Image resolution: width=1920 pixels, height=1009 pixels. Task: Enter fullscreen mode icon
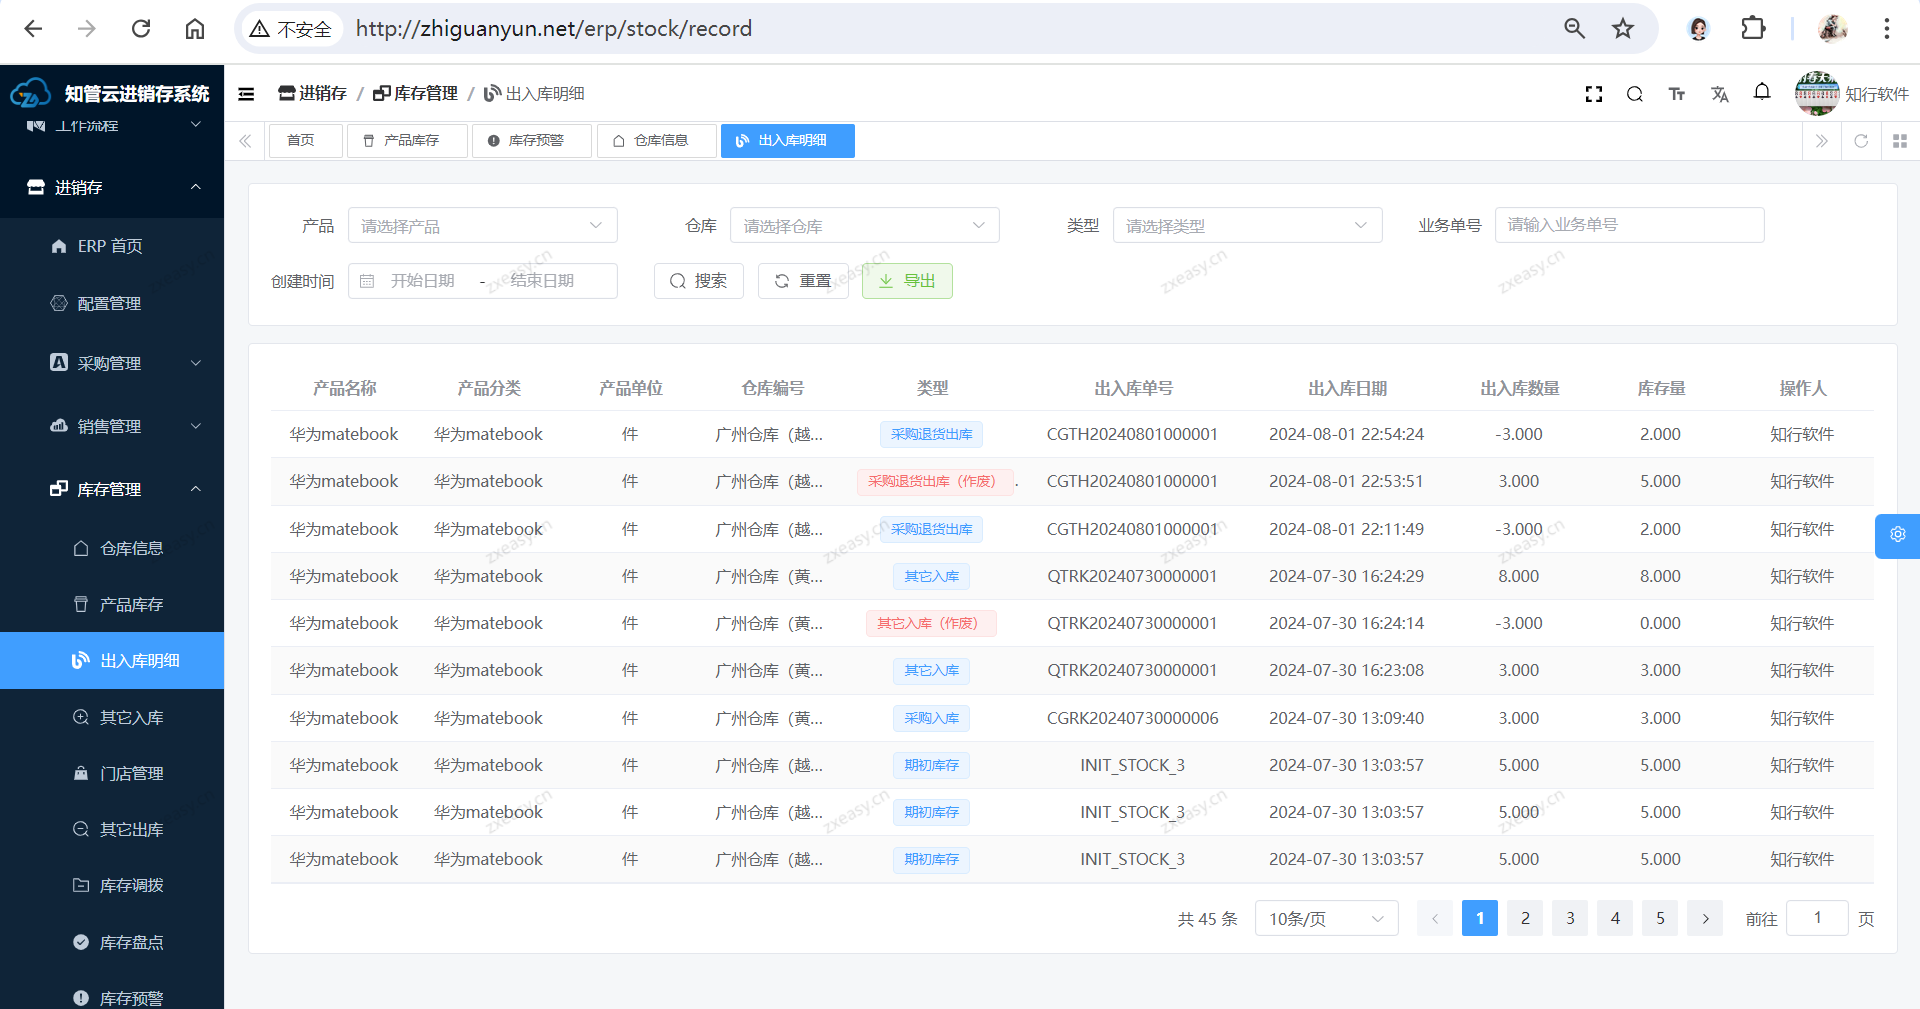(x=1594, y=94)
